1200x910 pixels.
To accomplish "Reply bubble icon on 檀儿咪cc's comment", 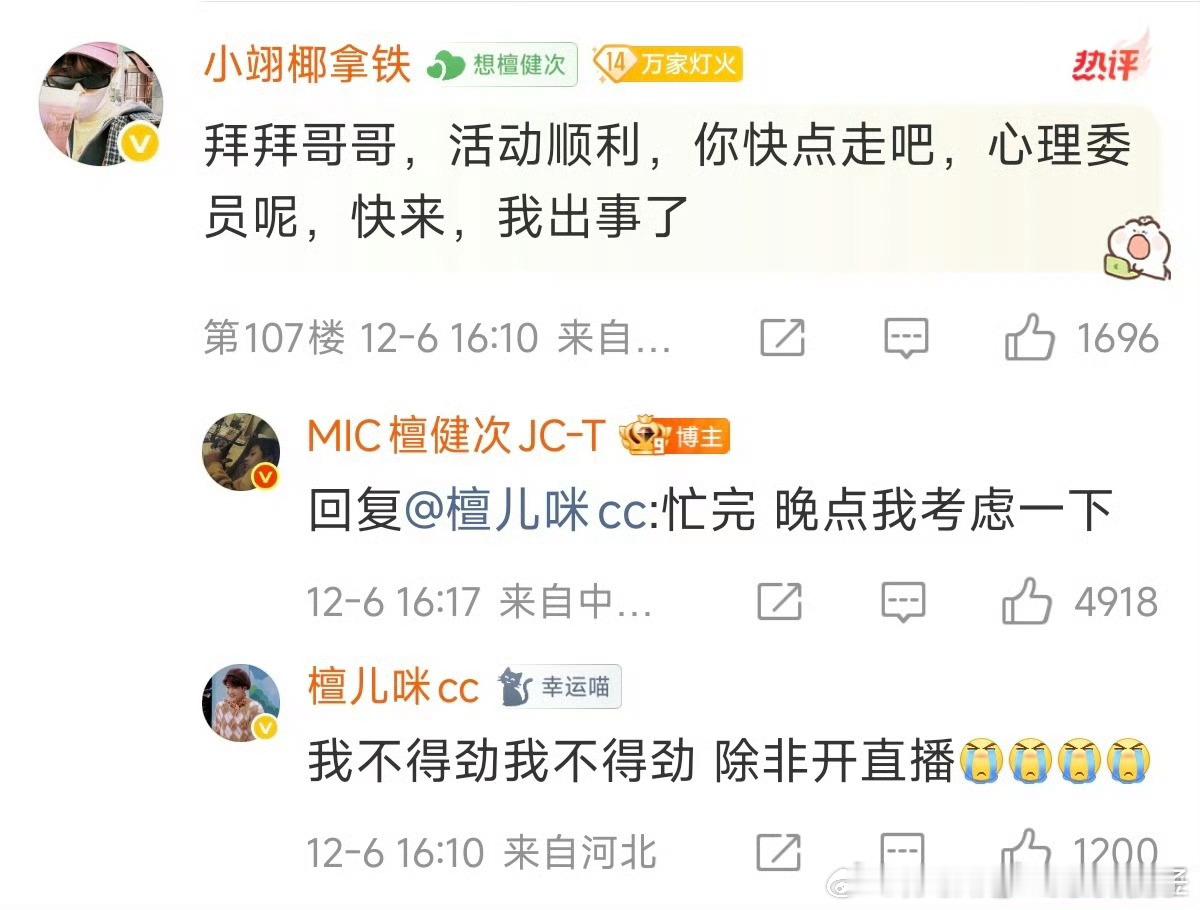I will (903, 854).
